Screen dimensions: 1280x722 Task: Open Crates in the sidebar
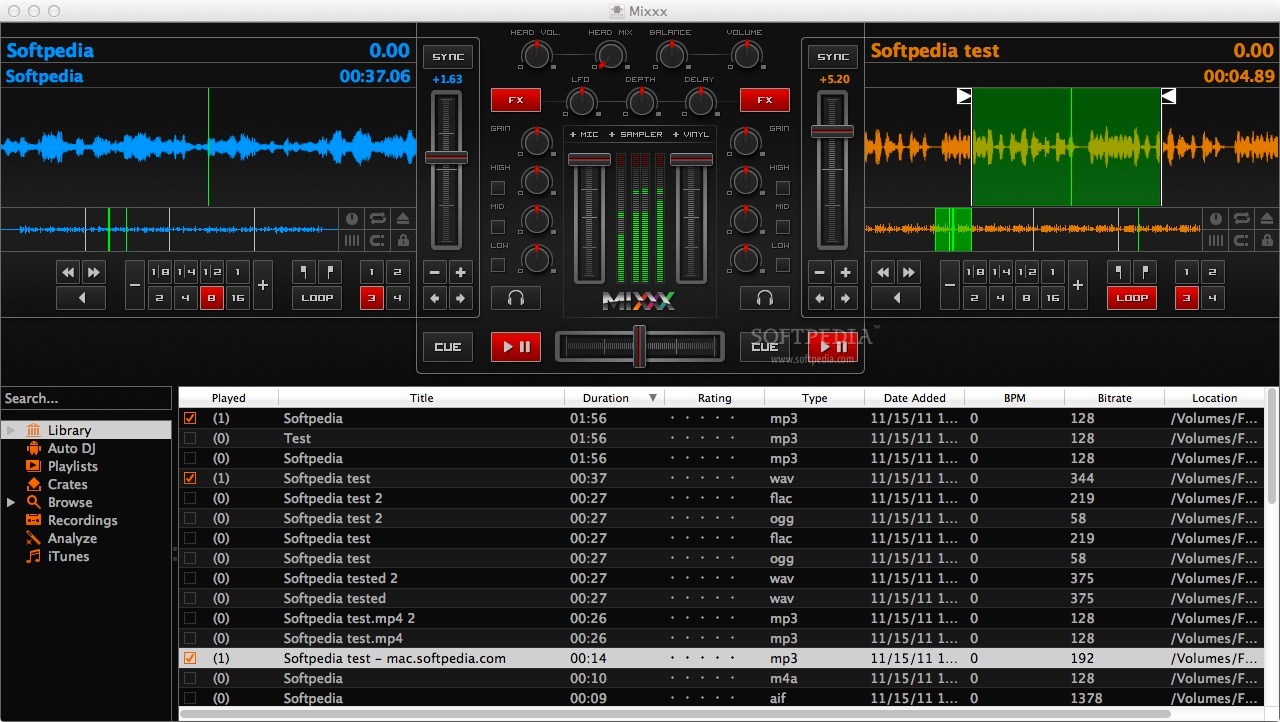point(68,484)
